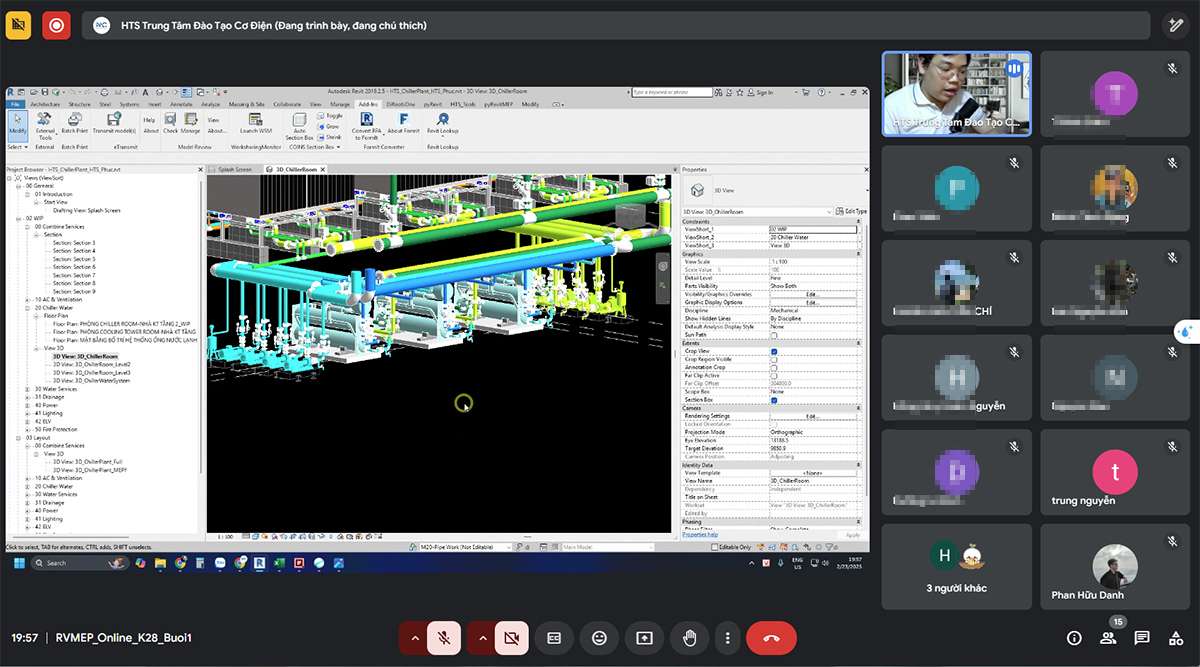The width and height of the screenshot is (1200, 667).
Task: Switch to the Architecture ribbon tab
Action: tap(46, 103)
